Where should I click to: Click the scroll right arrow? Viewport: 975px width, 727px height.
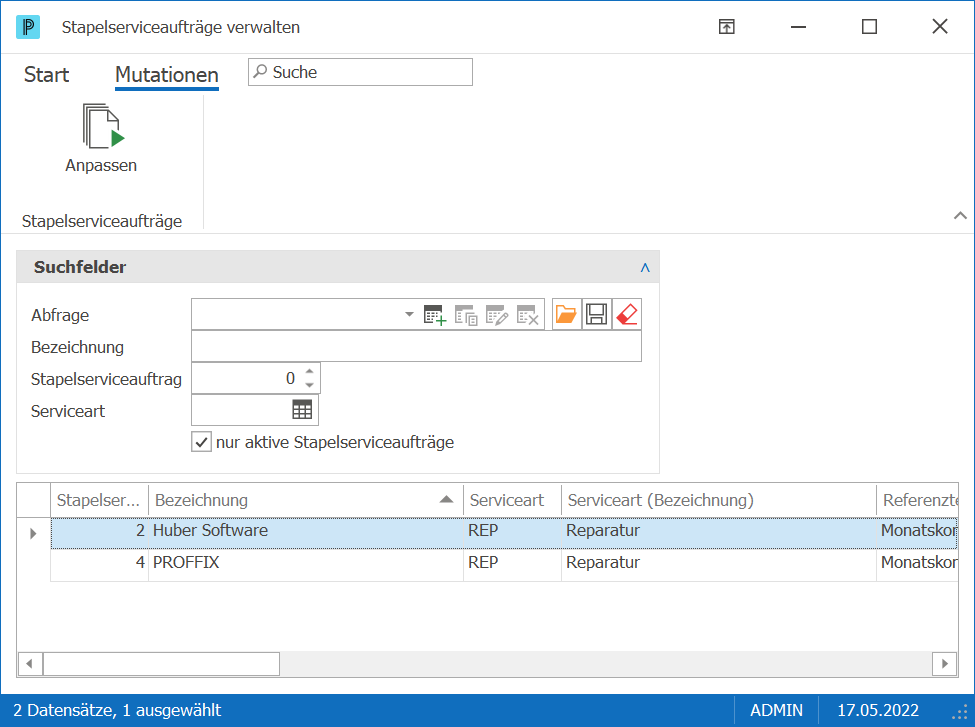[945, 664]
